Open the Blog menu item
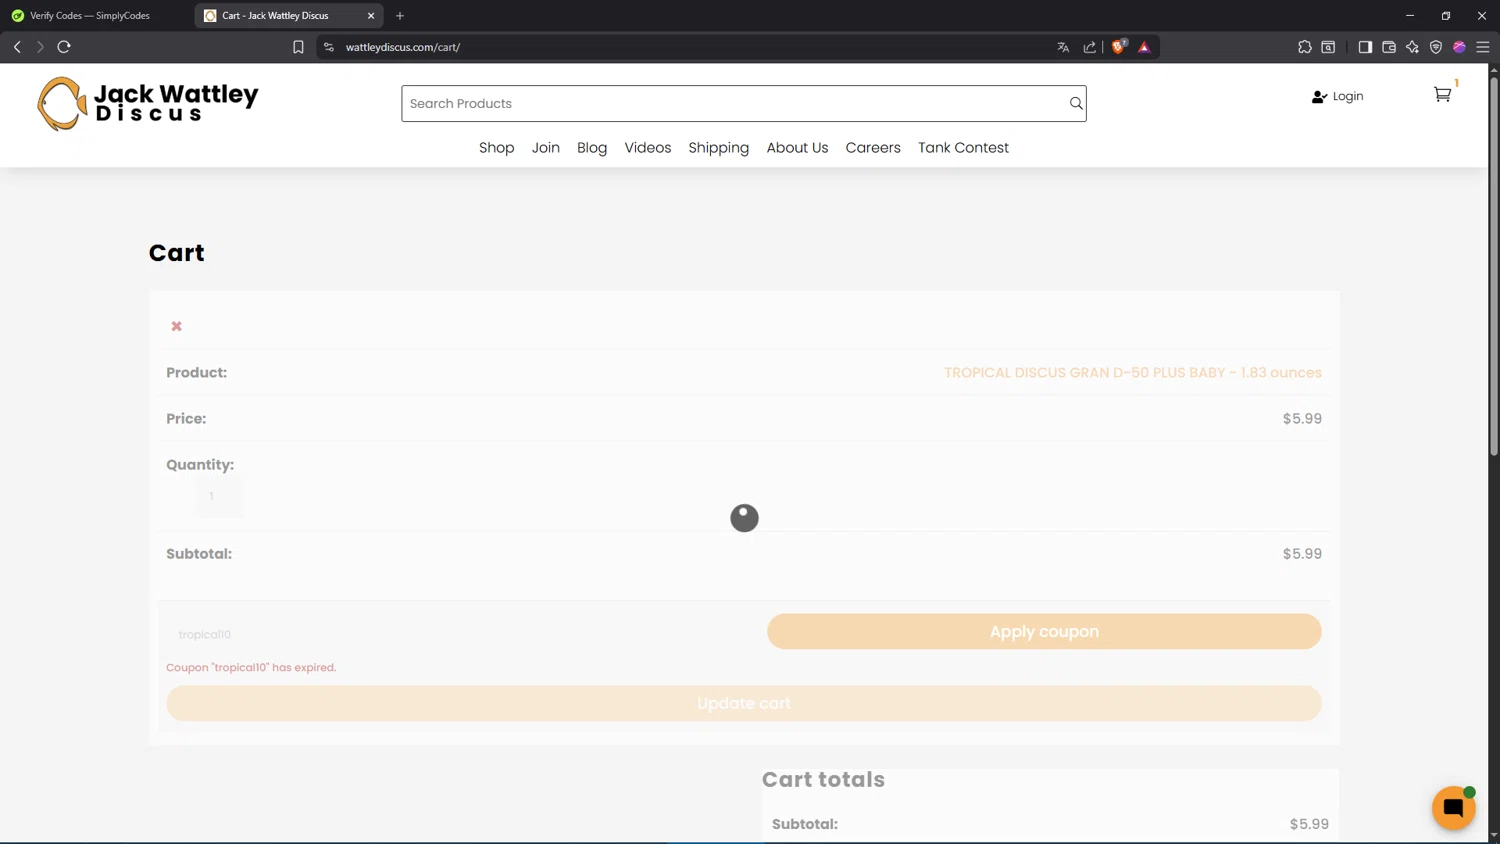 click(592, 147)
